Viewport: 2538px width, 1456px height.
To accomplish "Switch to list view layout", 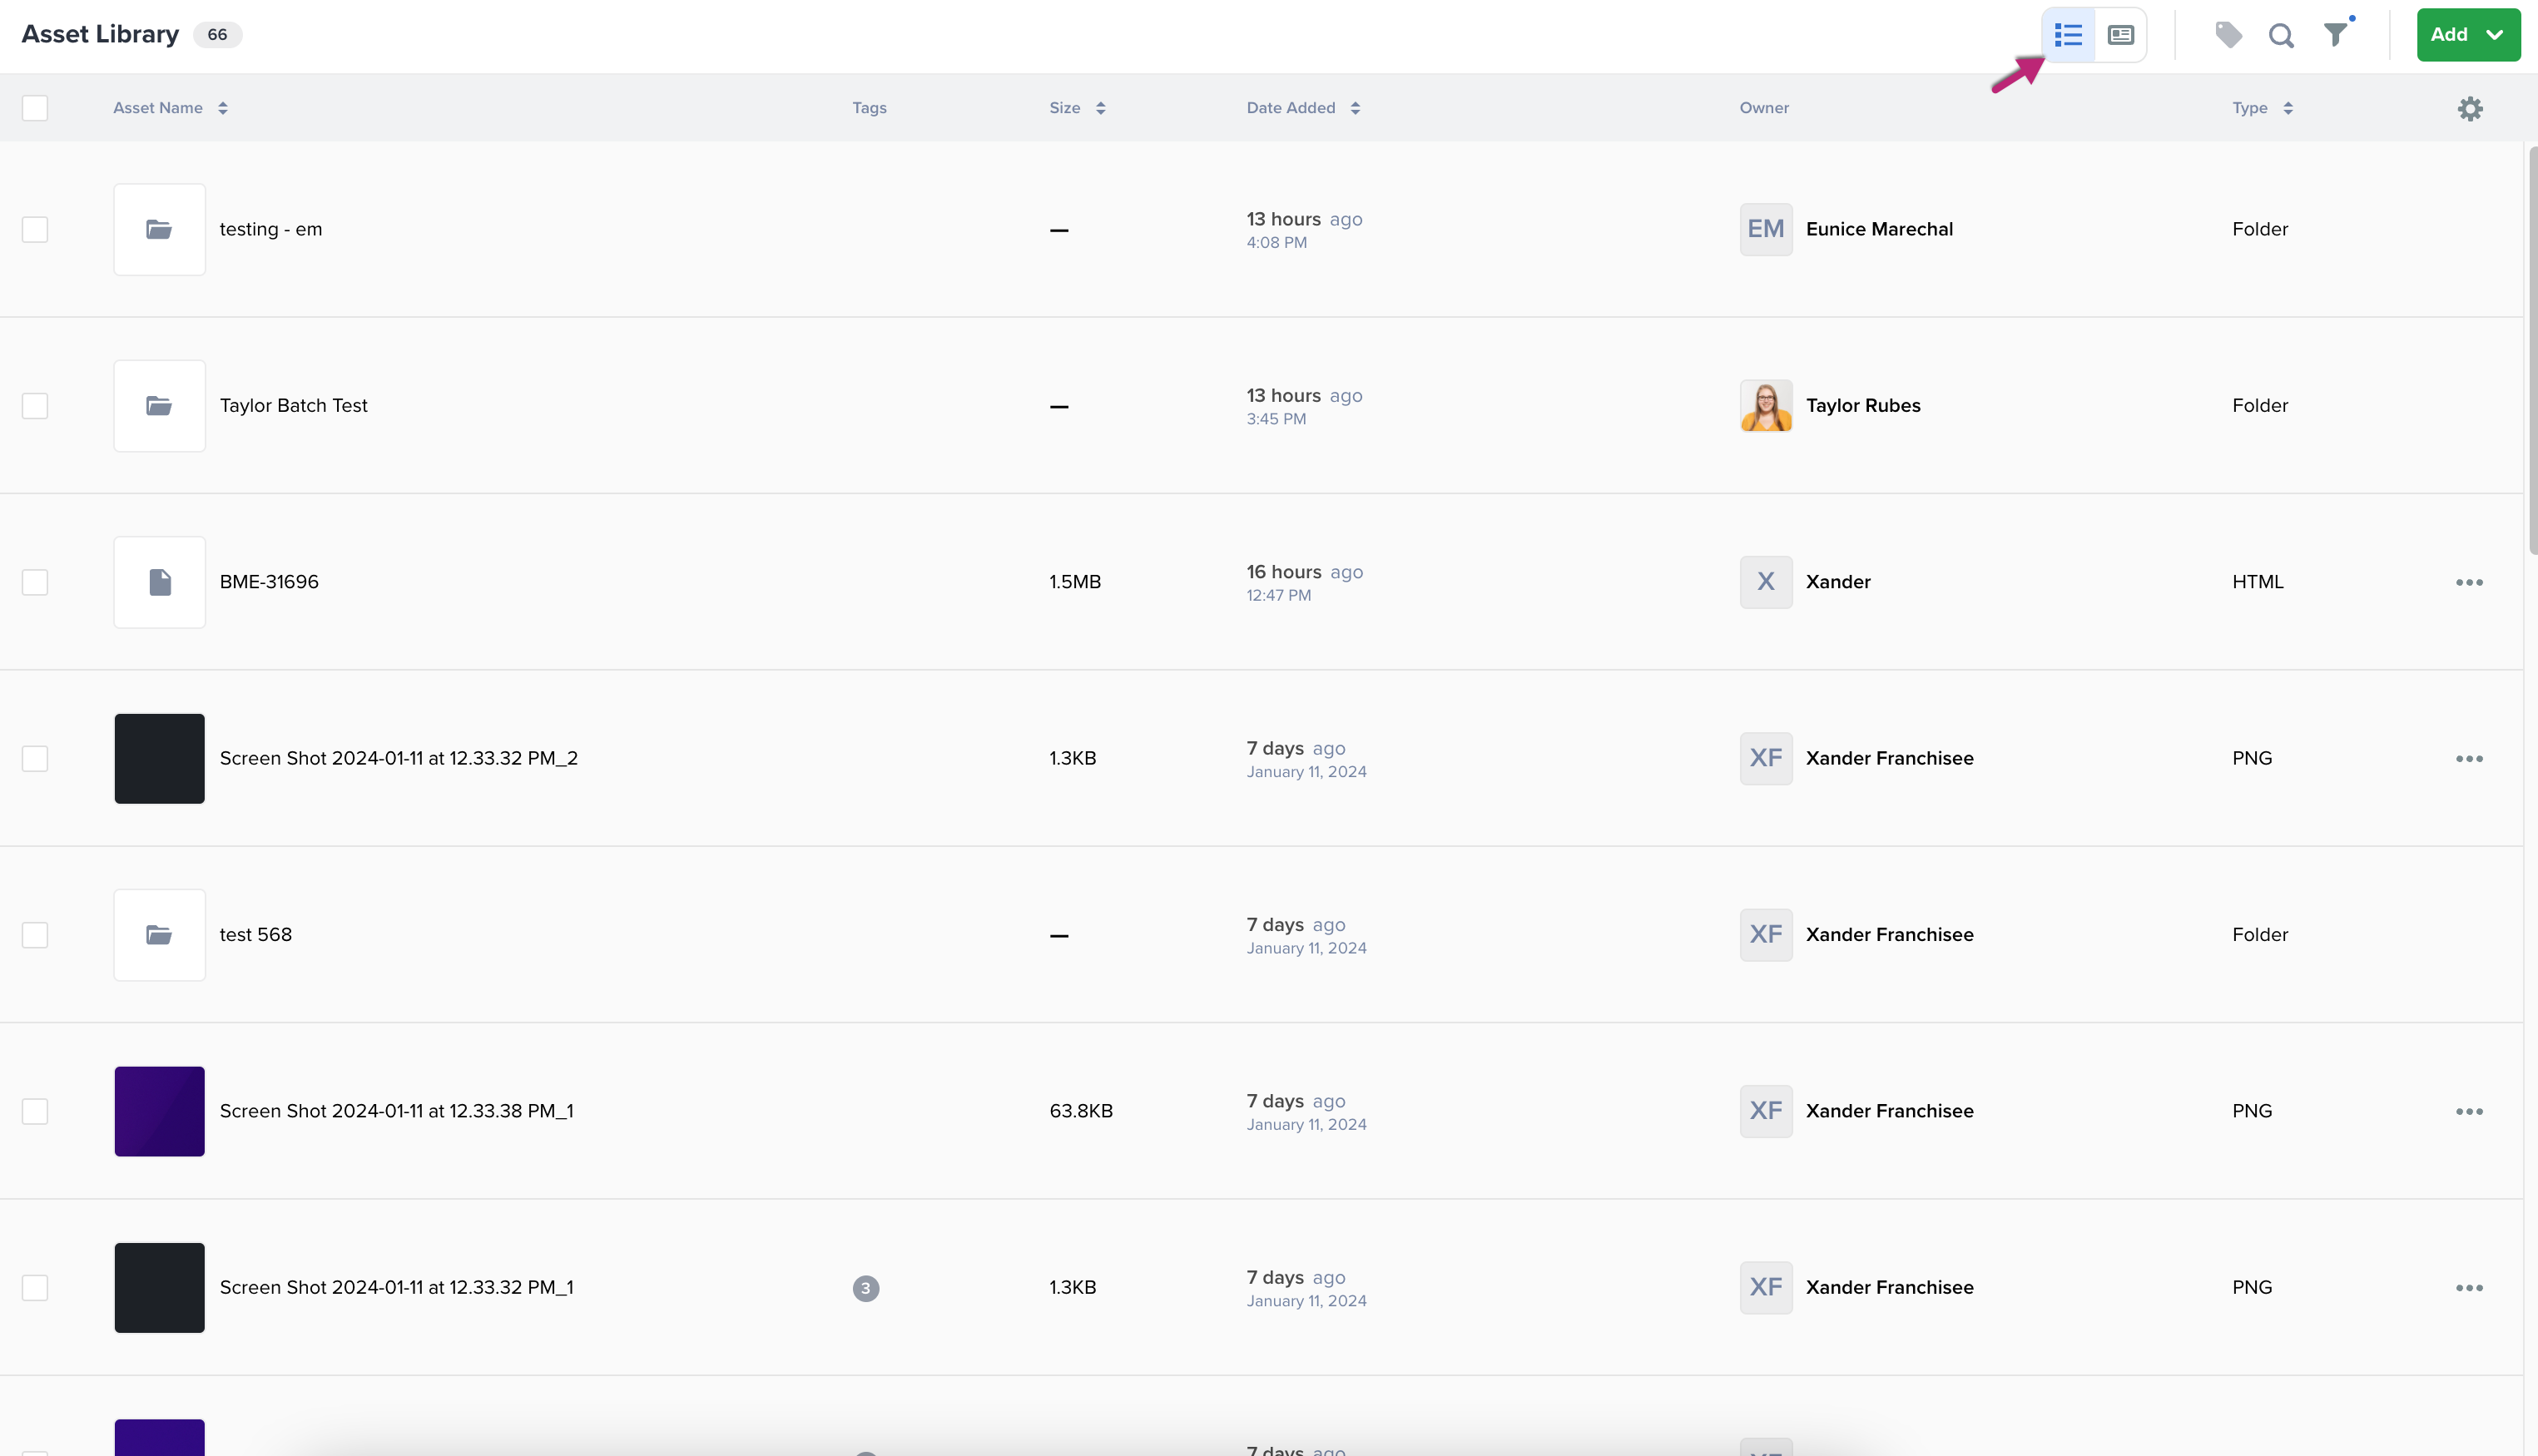I will (2068, 35).
